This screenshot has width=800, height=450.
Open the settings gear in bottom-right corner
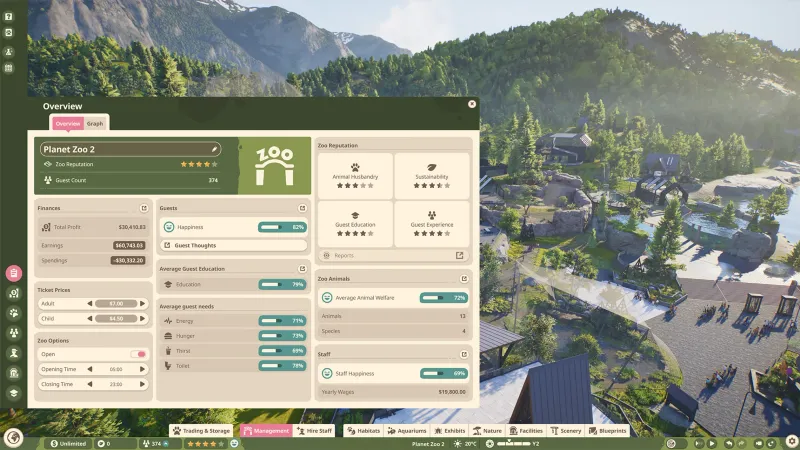click(792, 440)
